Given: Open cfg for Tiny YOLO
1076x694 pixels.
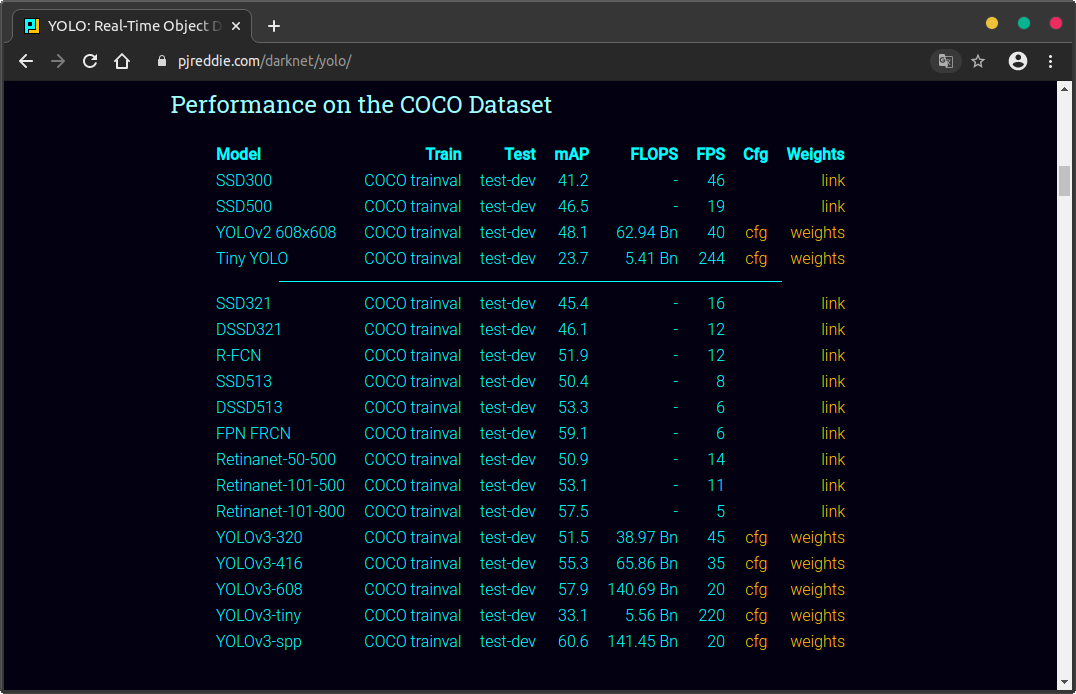Looking at the screenshot, I should (x=756, y=259).
